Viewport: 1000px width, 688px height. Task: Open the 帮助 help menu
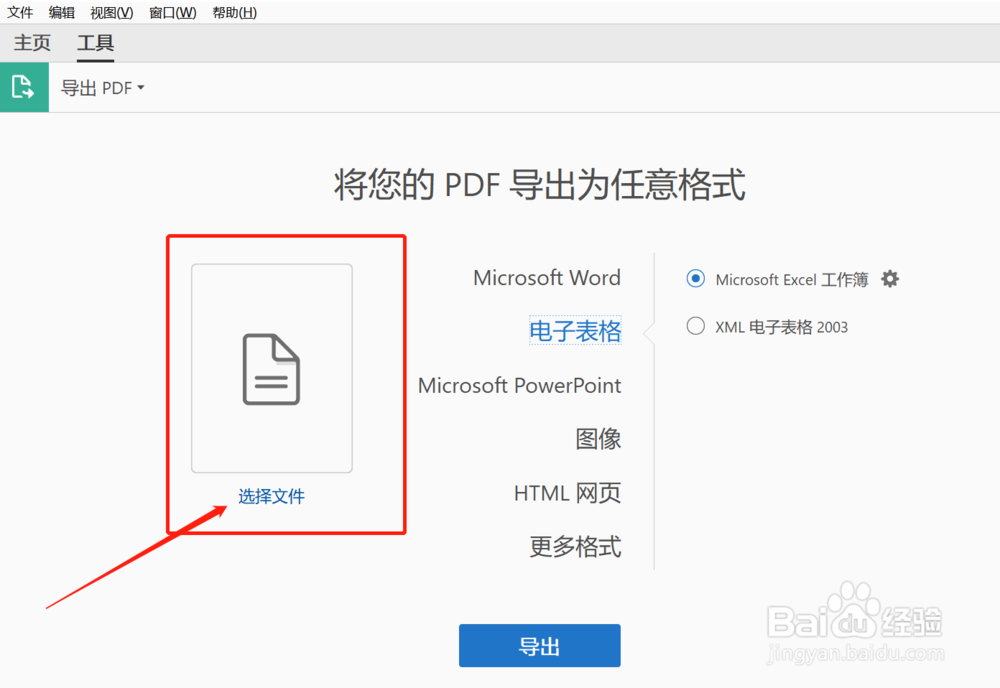coord(233,12)
